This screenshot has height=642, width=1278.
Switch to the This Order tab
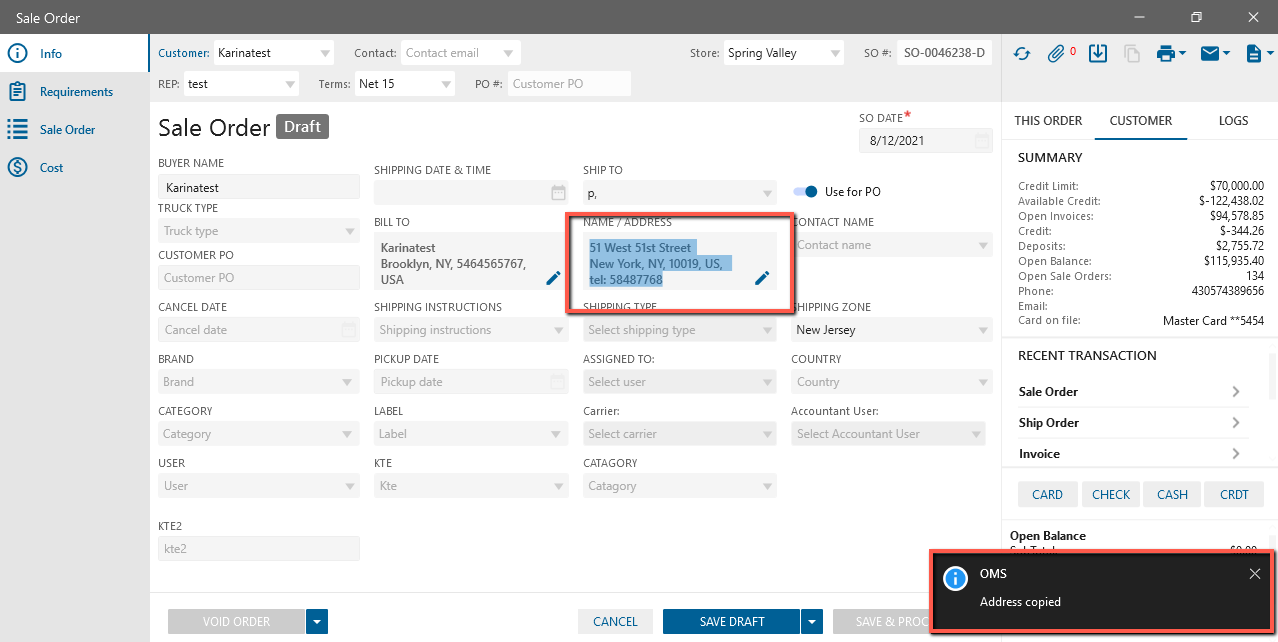[x=1048, y=121]
